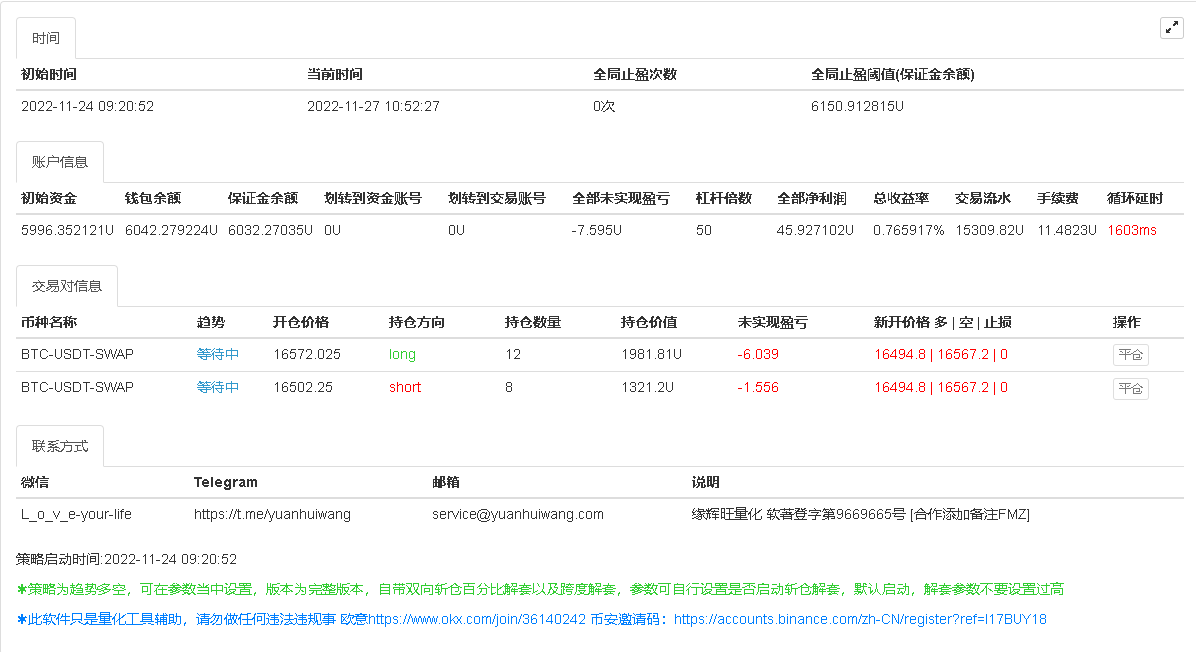
Task: Click the WeChat ID L_o_v_e-your-life
Action: (x=74, y=514)
